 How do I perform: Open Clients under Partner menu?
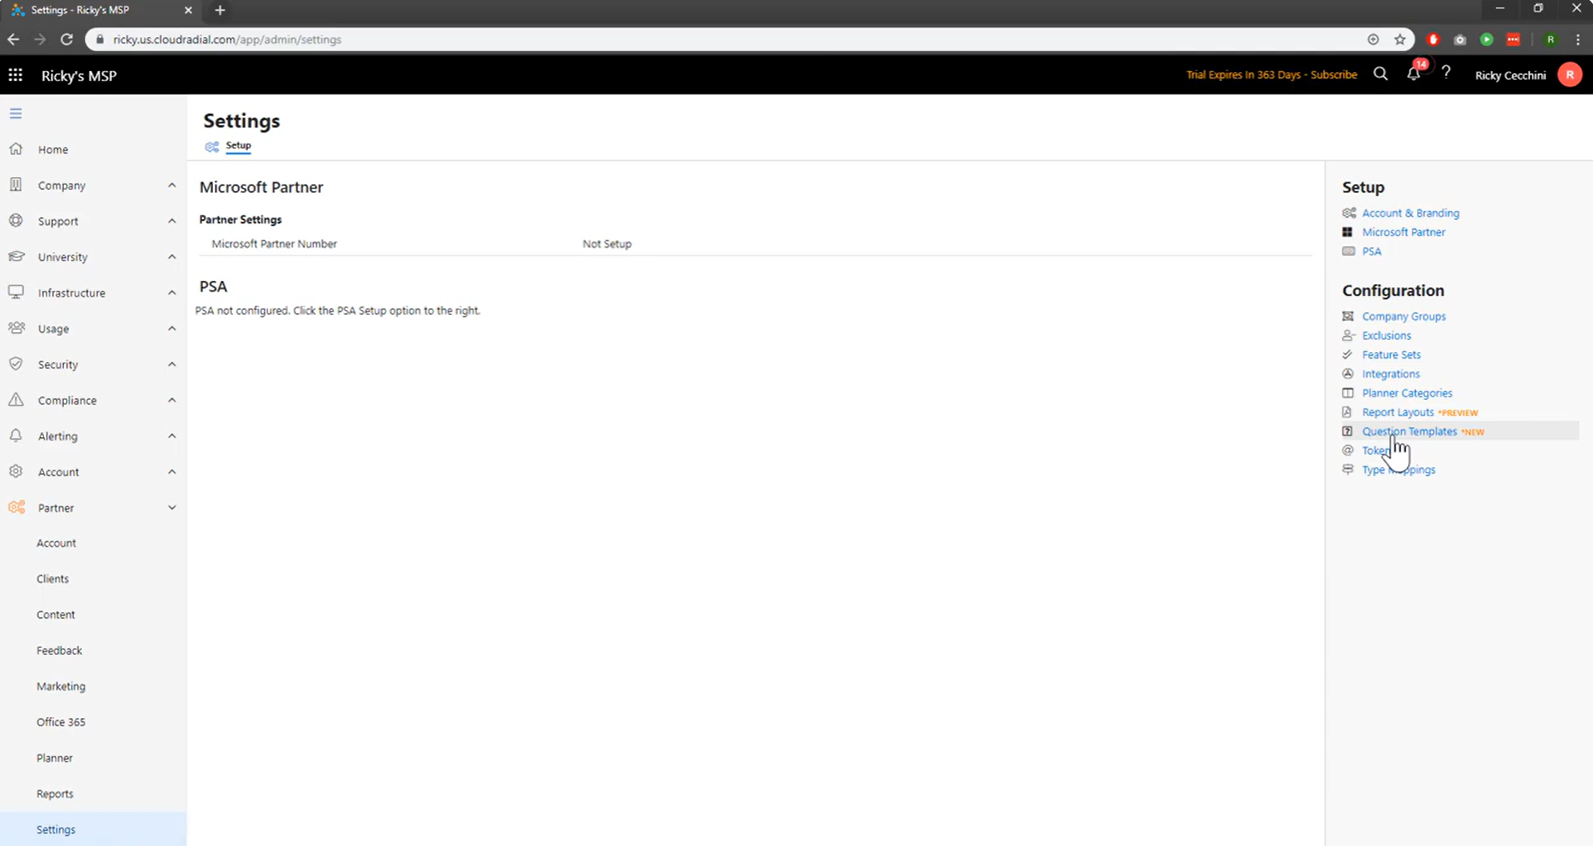tap(53, 579)
